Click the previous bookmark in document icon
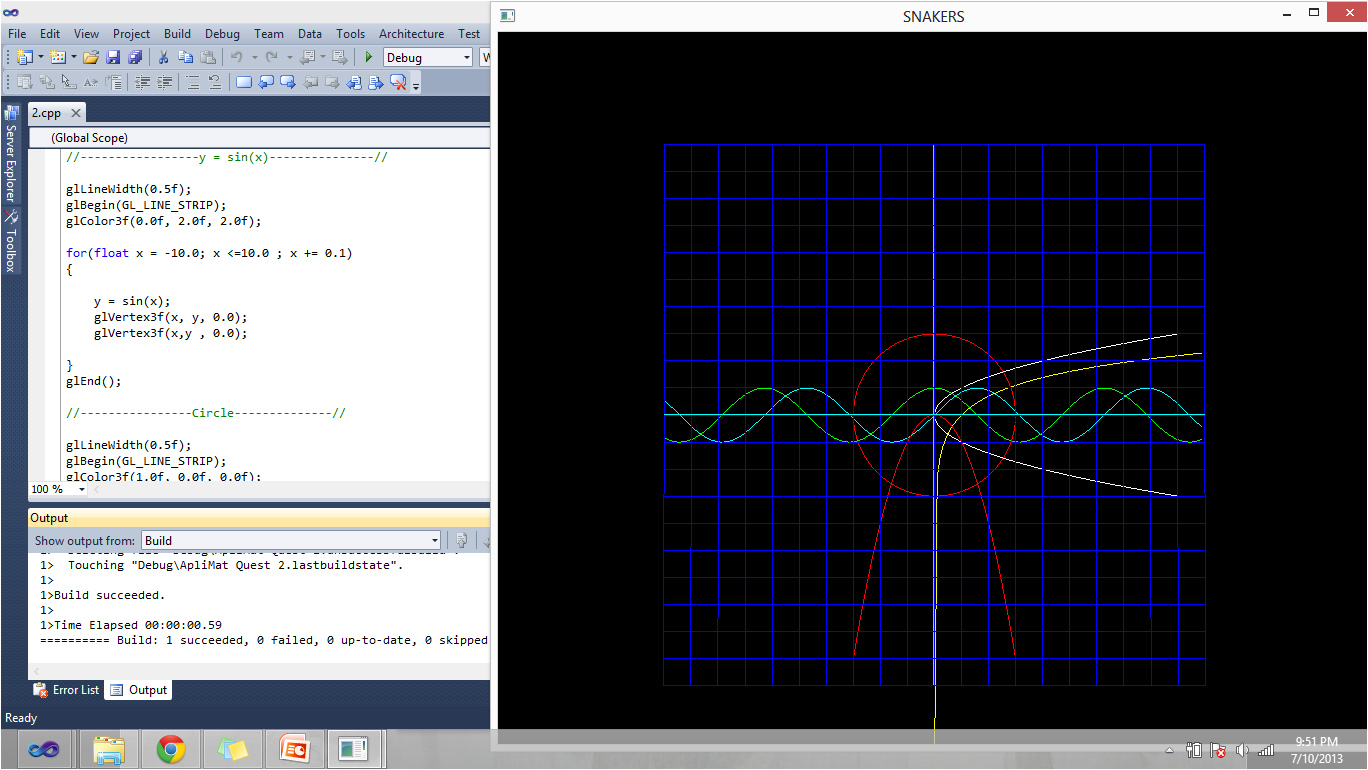This screenshot has width=1368, height=770. tap(354, 82)
